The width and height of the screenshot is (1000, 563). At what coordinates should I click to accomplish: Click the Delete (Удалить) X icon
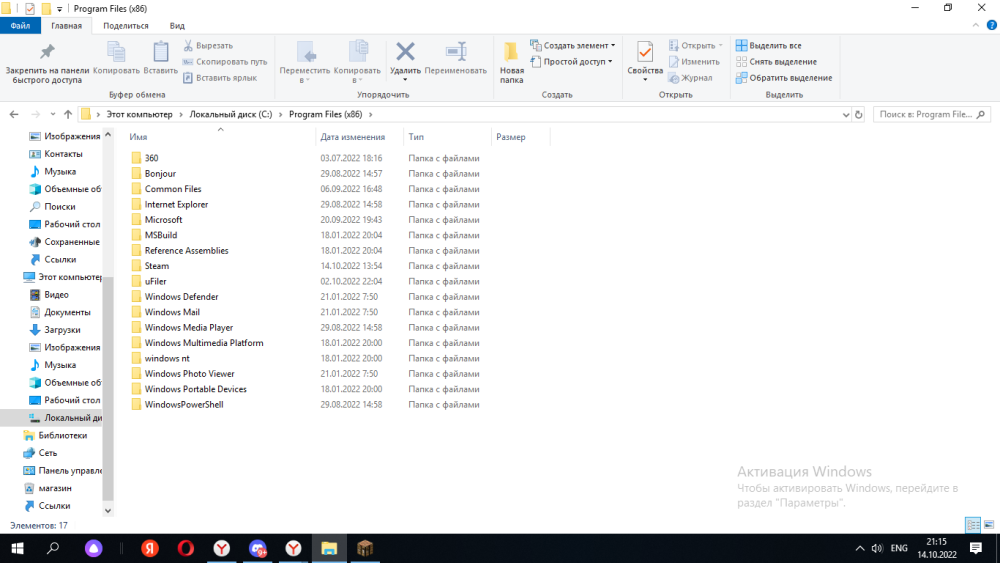pyautogui.click(x=405, y=51)
